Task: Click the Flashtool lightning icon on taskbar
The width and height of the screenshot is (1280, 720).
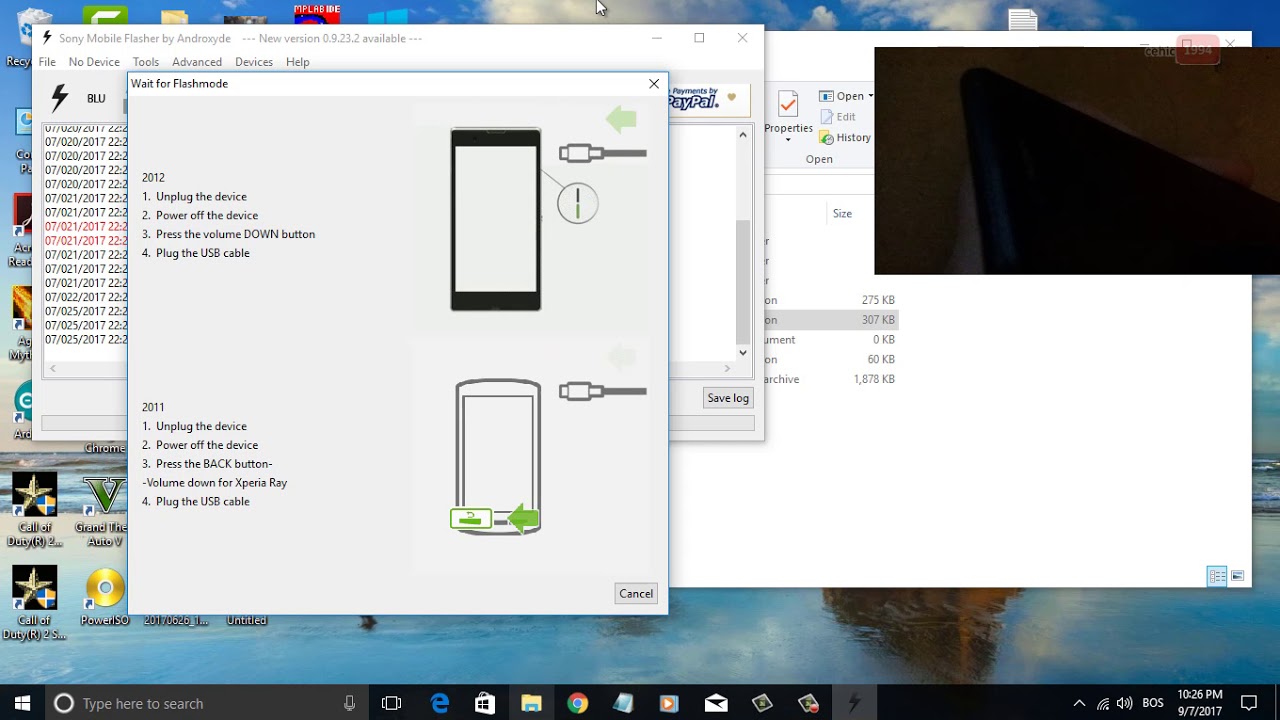Action: tap(854, 703)
